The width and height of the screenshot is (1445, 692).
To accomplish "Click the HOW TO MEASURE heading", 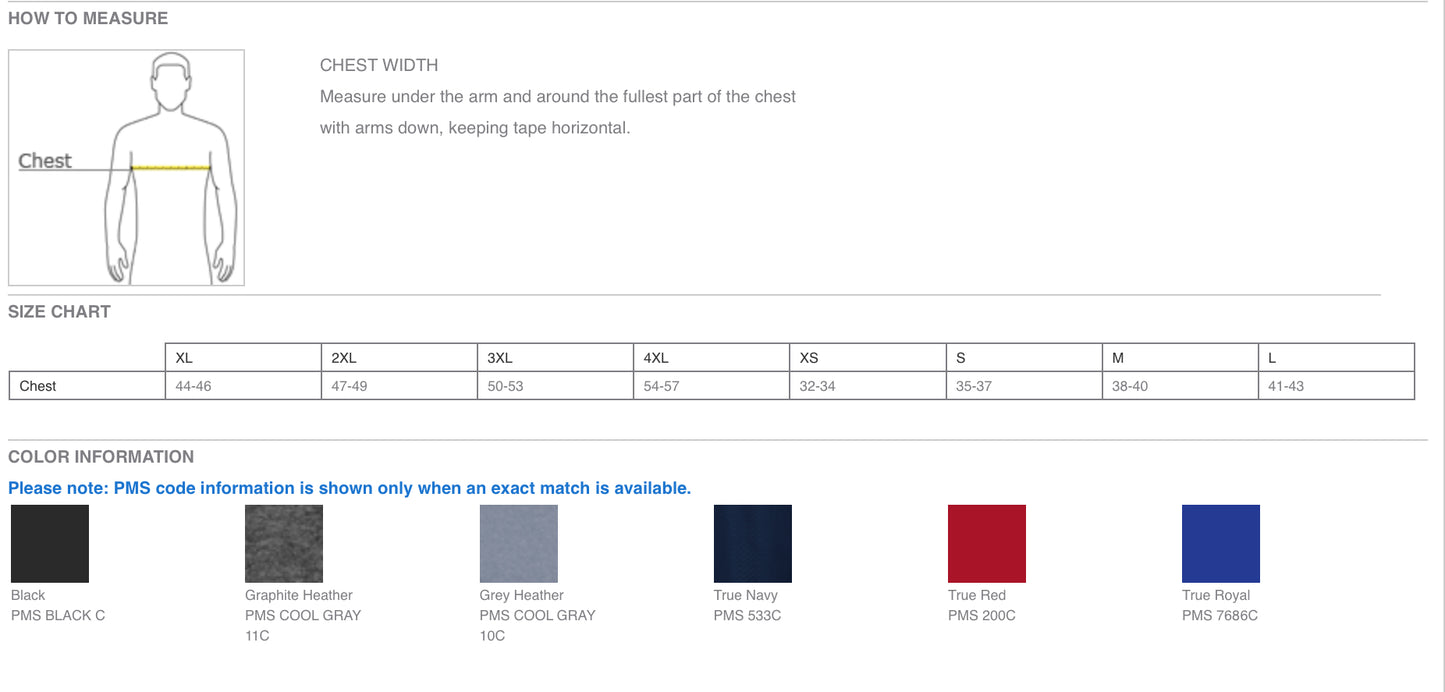I will pyautogui.click(x=88, y=18).
